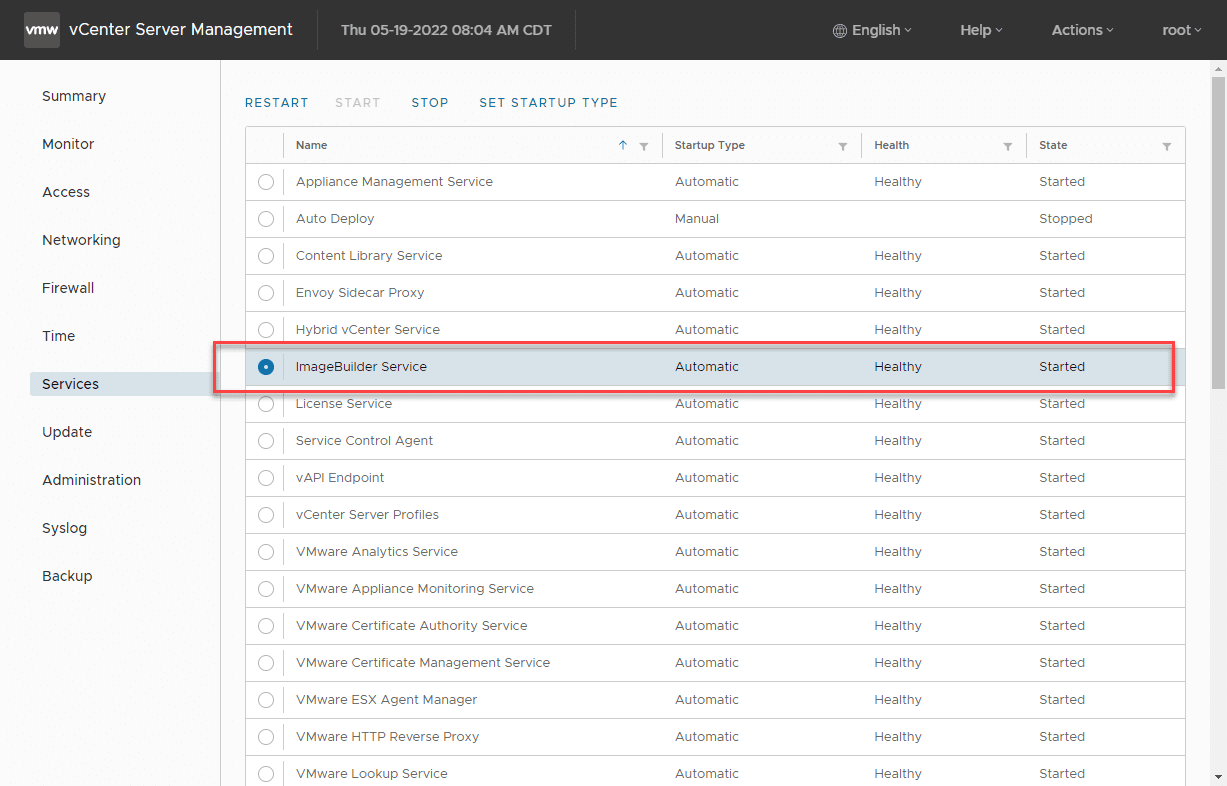Viewport: 1227px width, 786px height.
Task: Click the SET STARTUP TYPE button
Action: [x=548, y=103]
